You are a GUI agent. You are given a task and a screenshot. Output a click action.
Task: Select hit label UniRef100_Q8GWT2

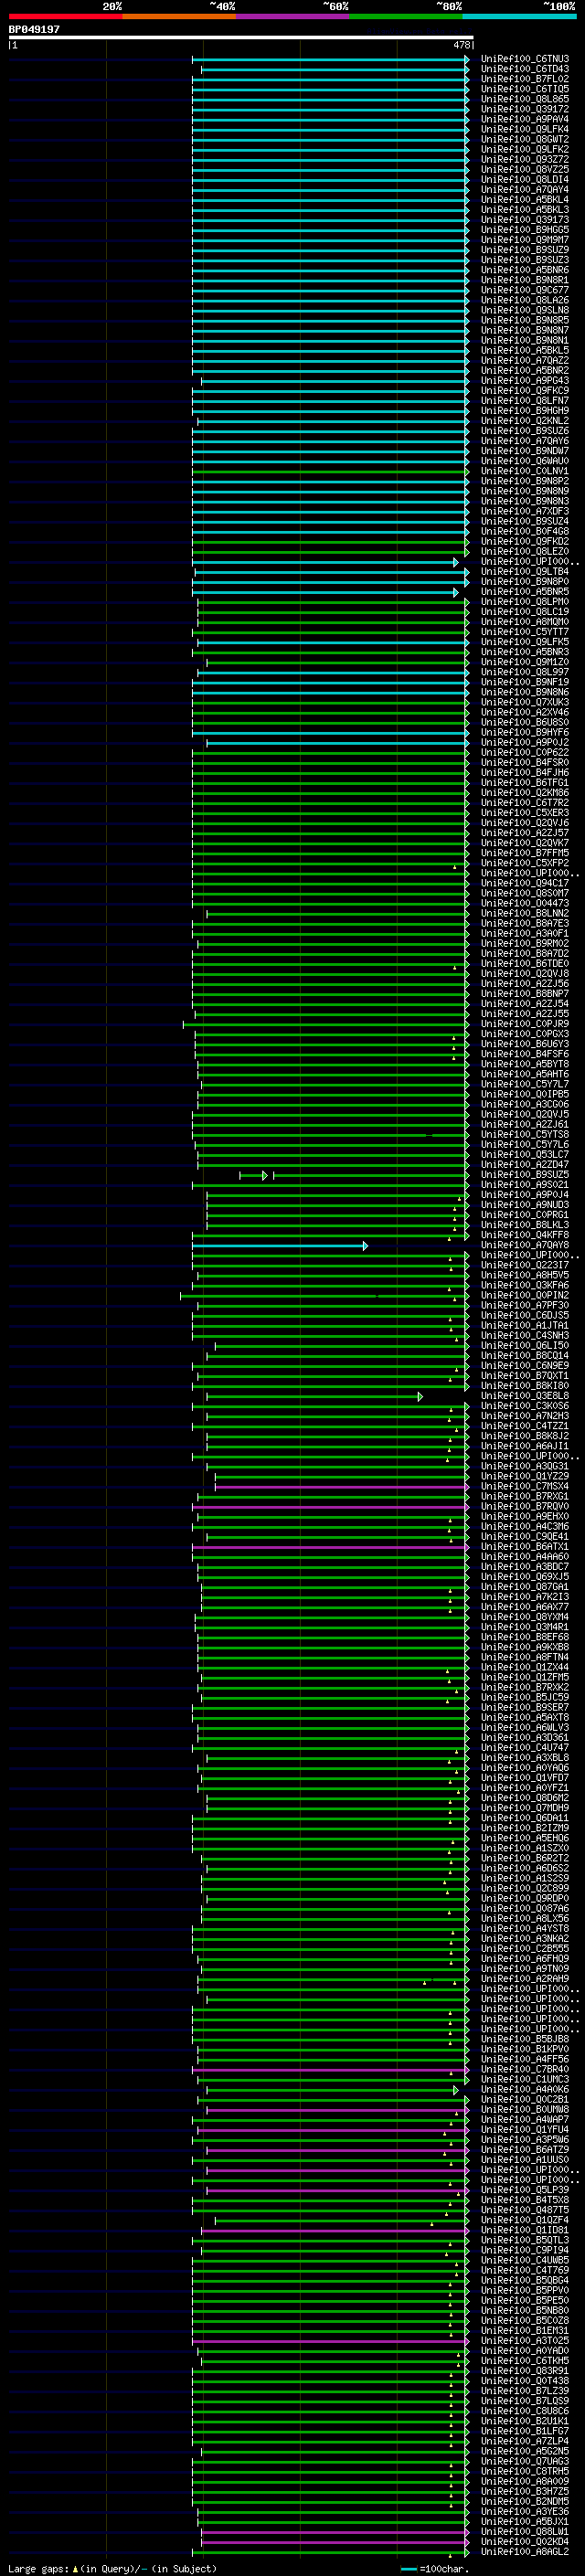[525, 139]
